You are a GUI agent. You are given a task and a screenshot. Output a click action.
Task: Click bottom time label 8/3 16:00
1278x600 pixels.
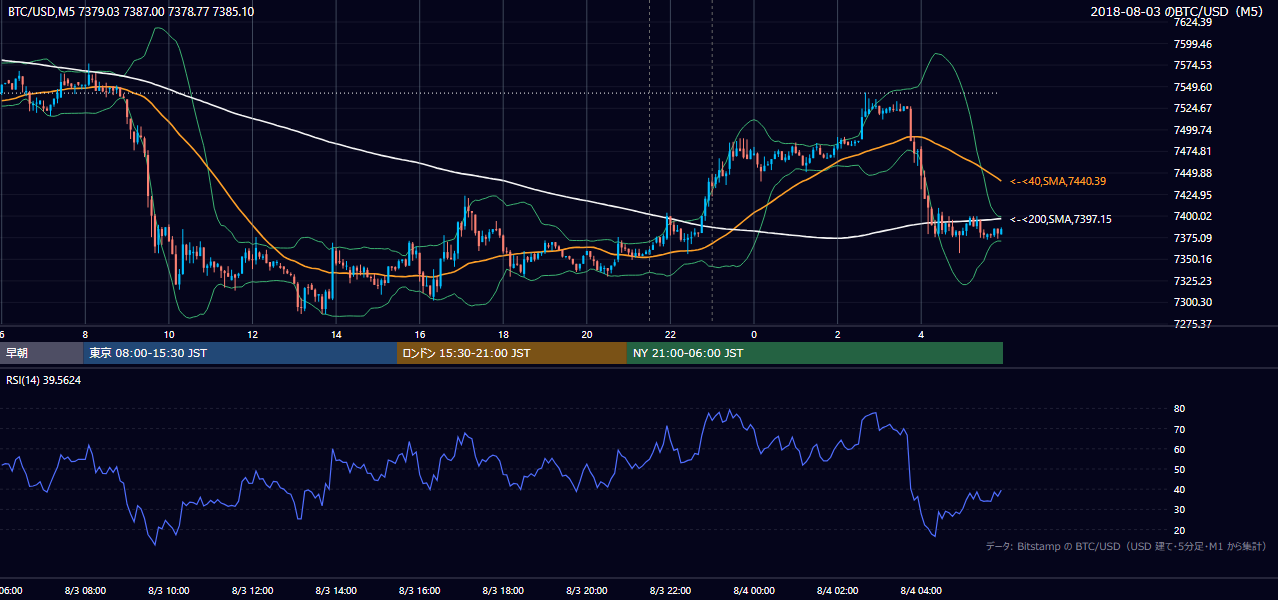click(422, 591)
